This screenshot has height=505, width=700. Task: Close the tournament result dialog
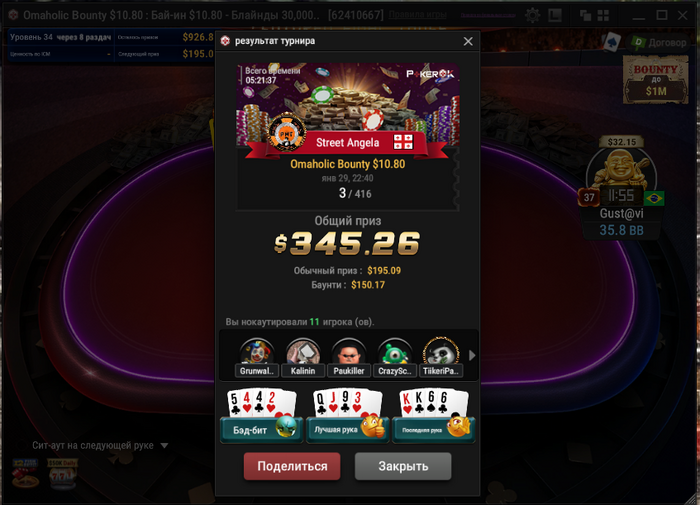click(468, 41)
